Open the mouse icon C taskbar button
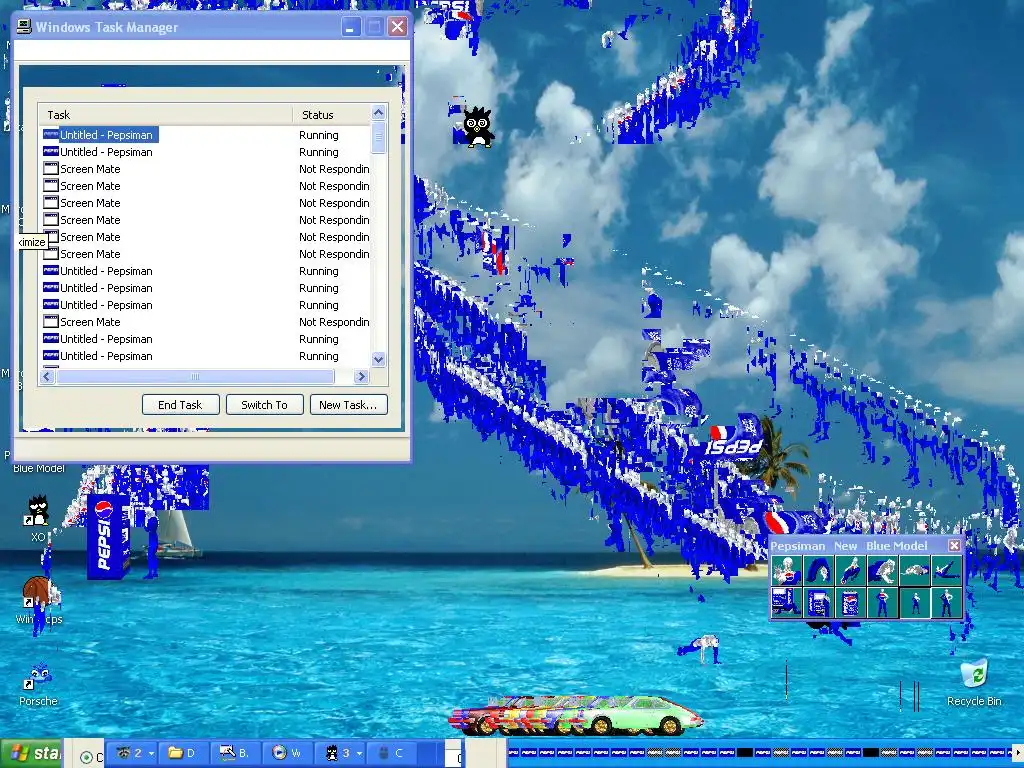The width and height of the screenshot is (1024, 768). click(392, 753)
